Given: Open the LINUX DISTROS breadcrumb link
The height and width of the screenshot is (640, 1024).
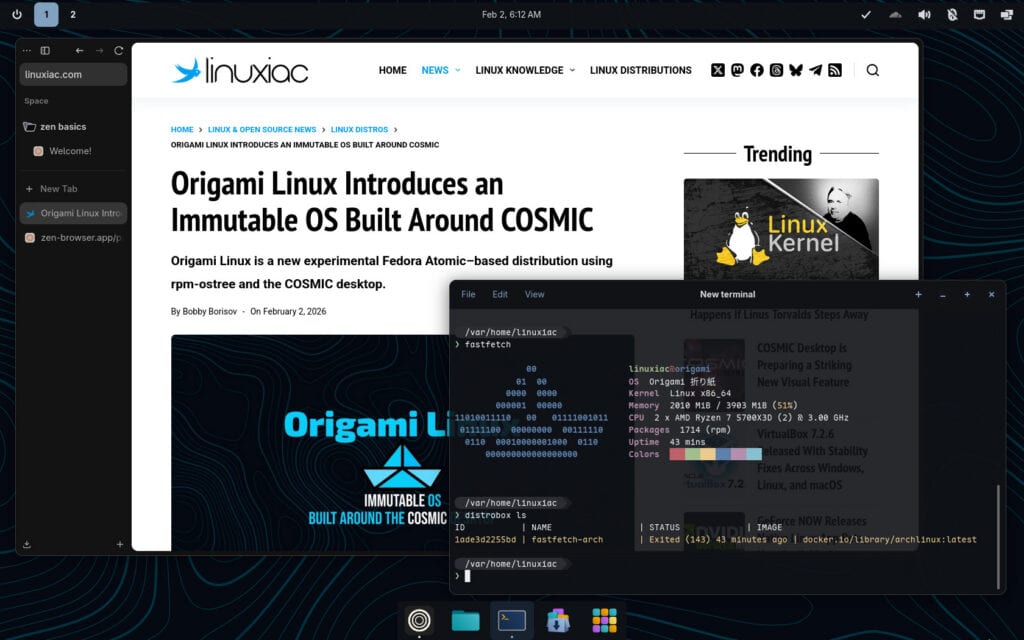Looking at the screenshot, I should click(359, 129).
